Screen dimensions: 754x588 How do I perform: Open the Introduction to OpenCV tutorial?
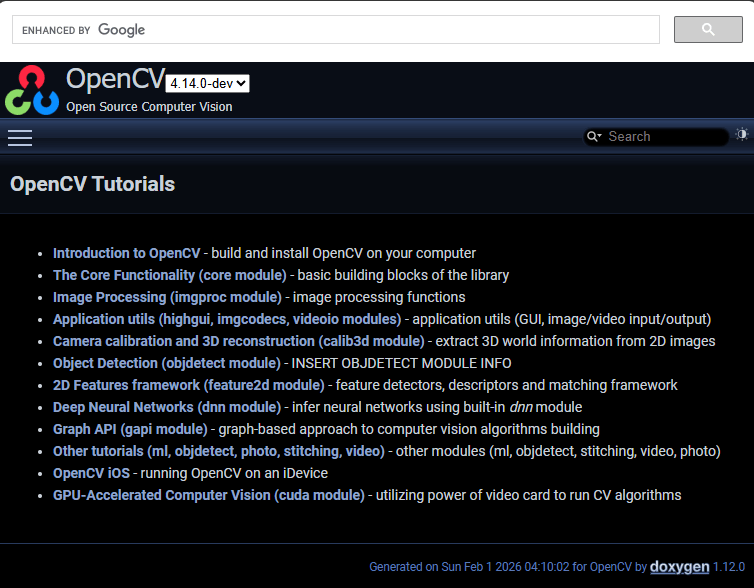coord(126,253)
